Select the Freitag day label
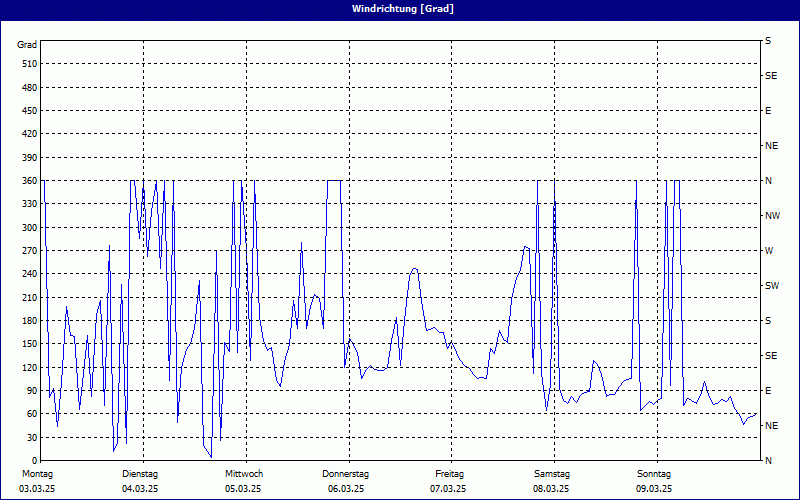The height and width of the screenshot is (500, 800). 449,474
